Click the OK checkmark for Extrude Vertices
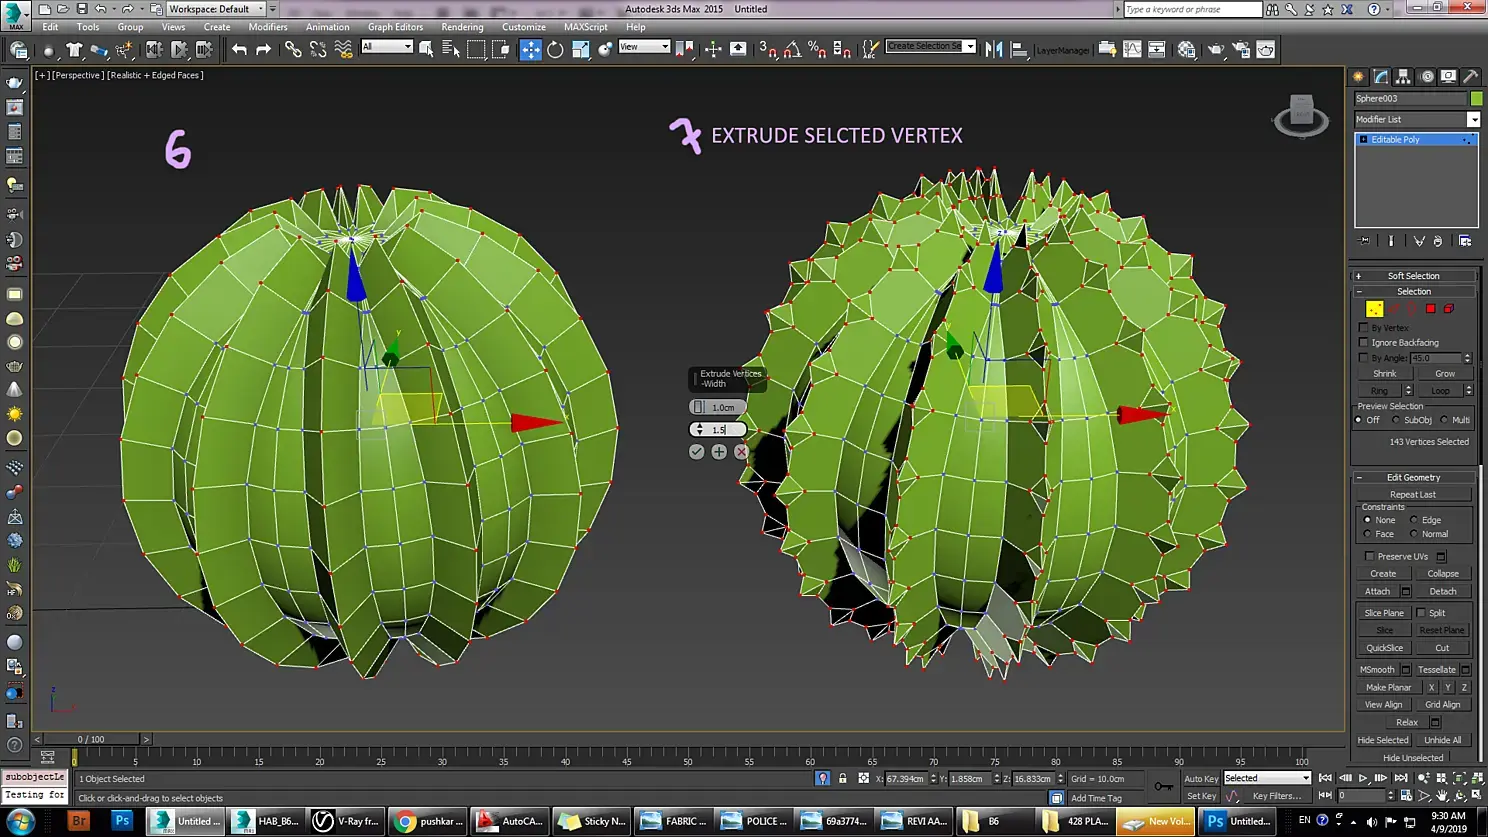 click(x=697, y=452)
